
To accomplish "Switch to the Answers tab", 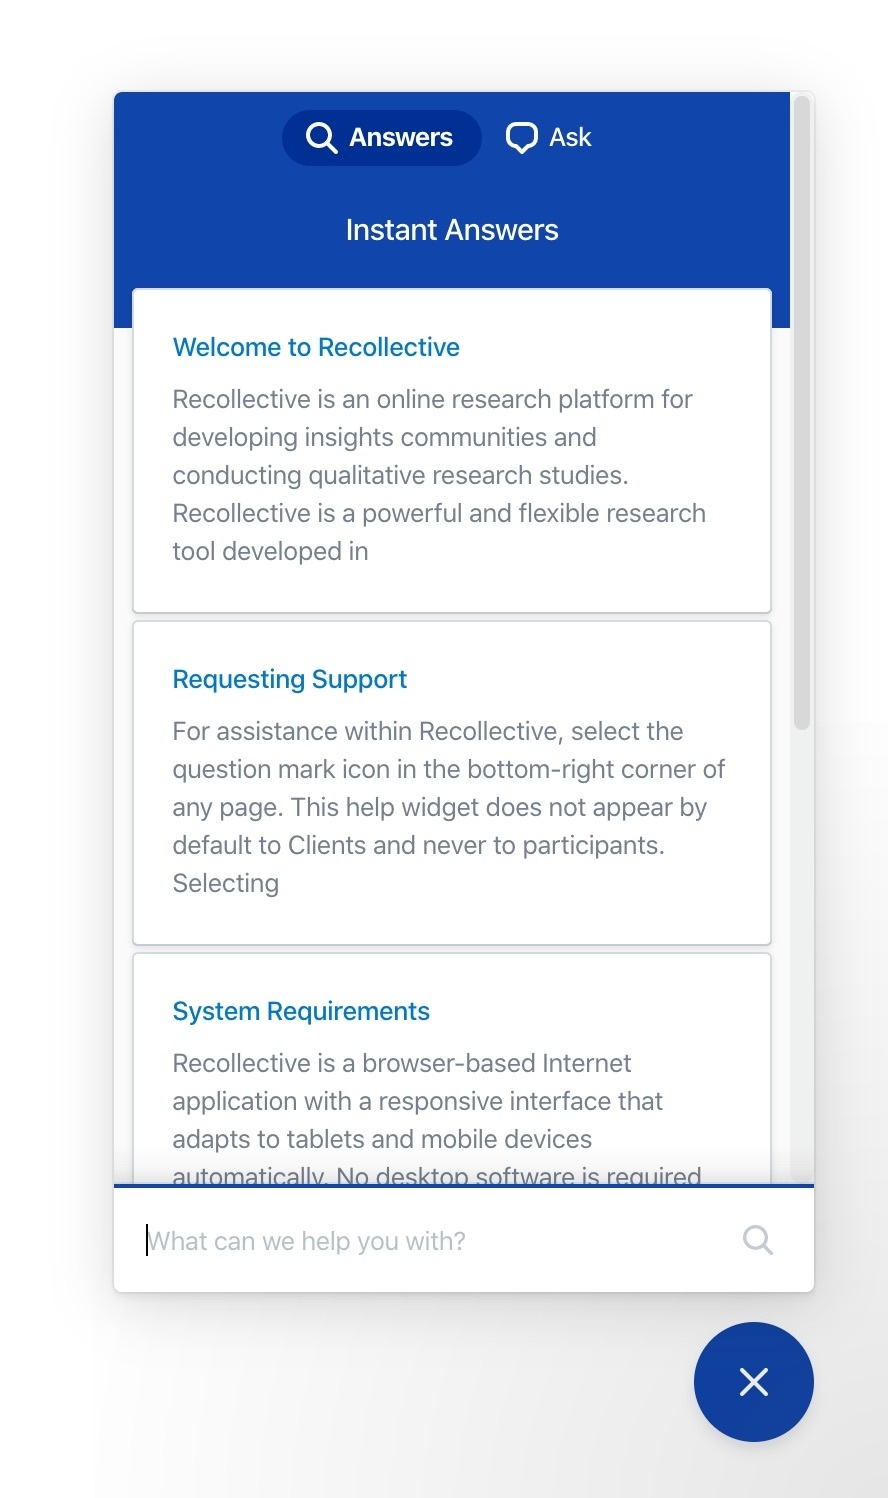I will pos(382,138).
